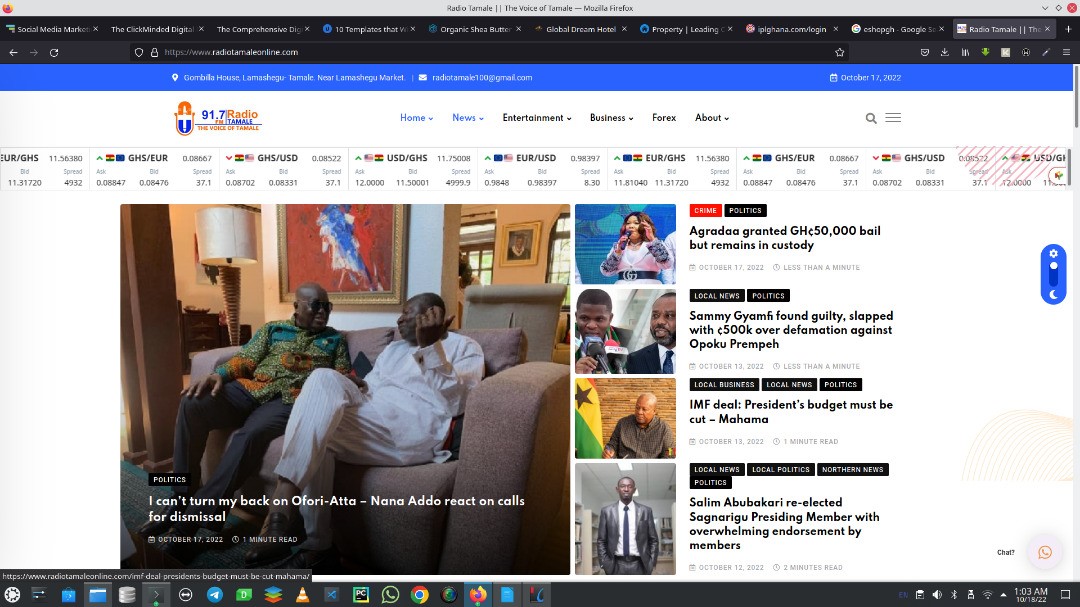
Task: Open Telegram from the taskbar
Action: pyautogui.click(x=214, y=595)
